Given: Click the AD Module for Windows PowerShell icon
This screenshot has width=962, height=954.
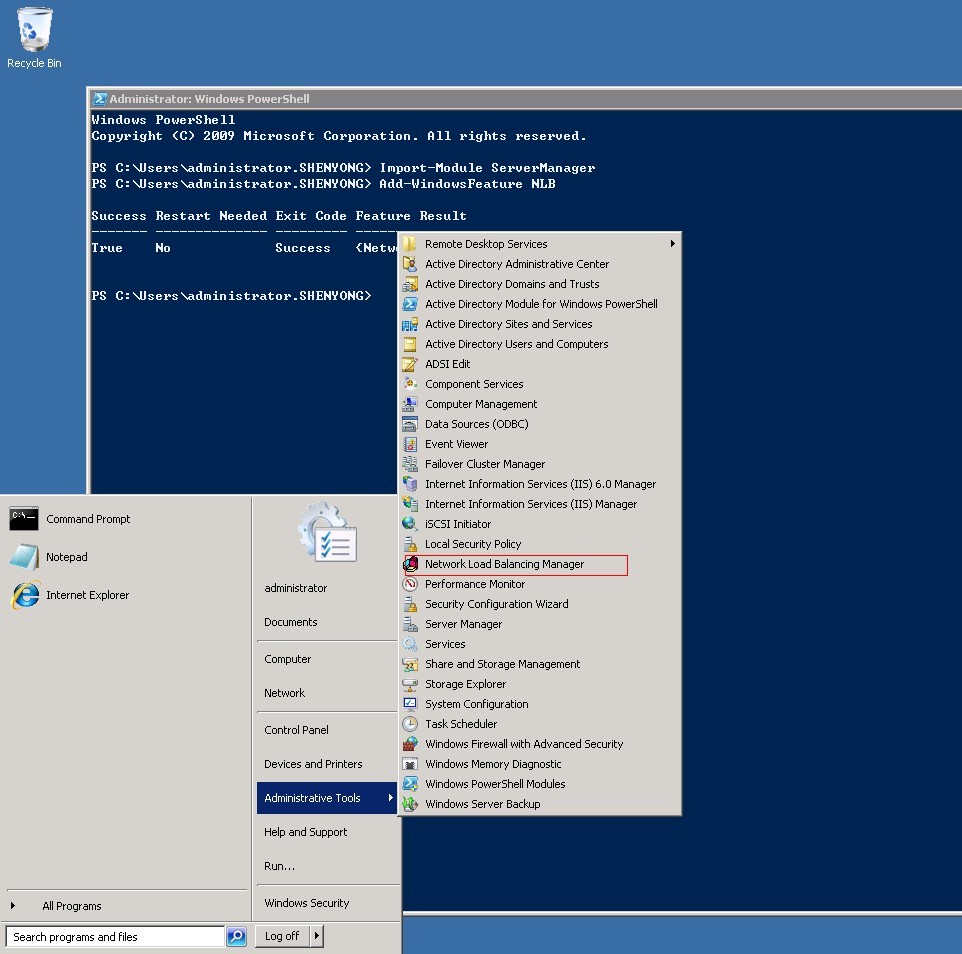Looking at the screenshot, I should [x=410, y=304].
